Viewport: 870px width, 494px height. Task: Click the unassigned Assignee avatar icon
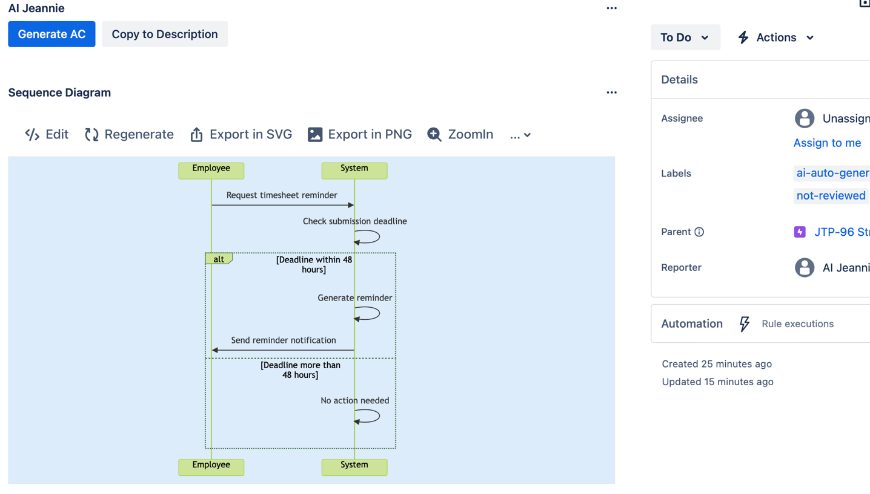(804, 118)
